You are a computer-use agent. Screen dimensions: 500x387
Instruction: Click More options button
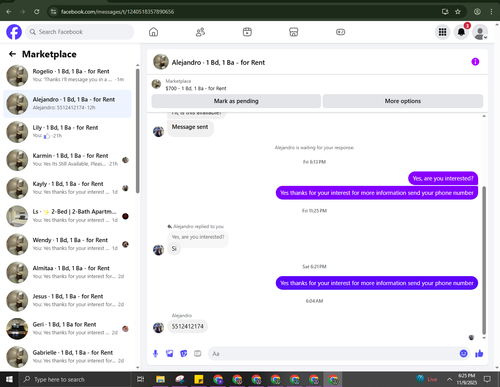tap(403, 101)
